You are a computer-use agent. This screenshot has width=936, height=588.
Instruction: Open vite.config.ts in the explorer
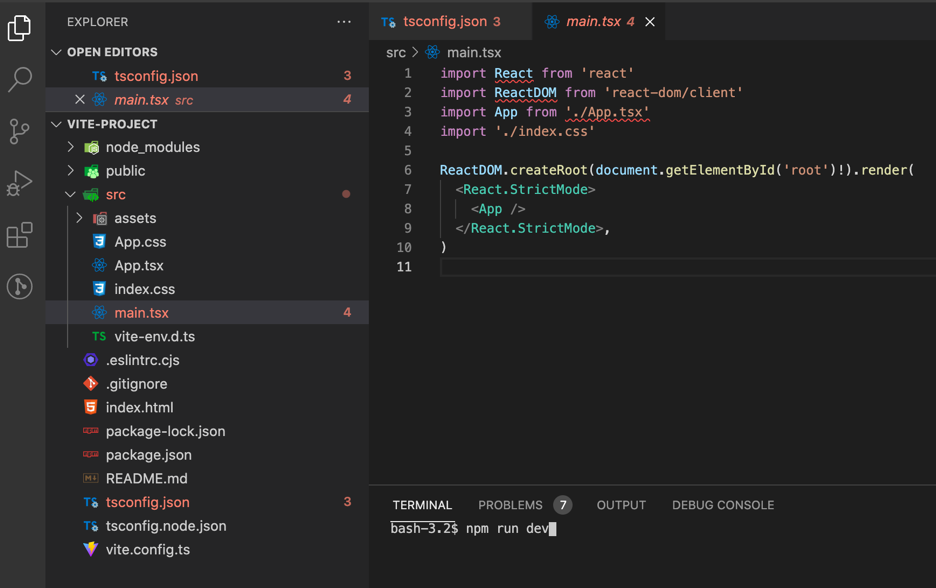click(x=147, y=549)
